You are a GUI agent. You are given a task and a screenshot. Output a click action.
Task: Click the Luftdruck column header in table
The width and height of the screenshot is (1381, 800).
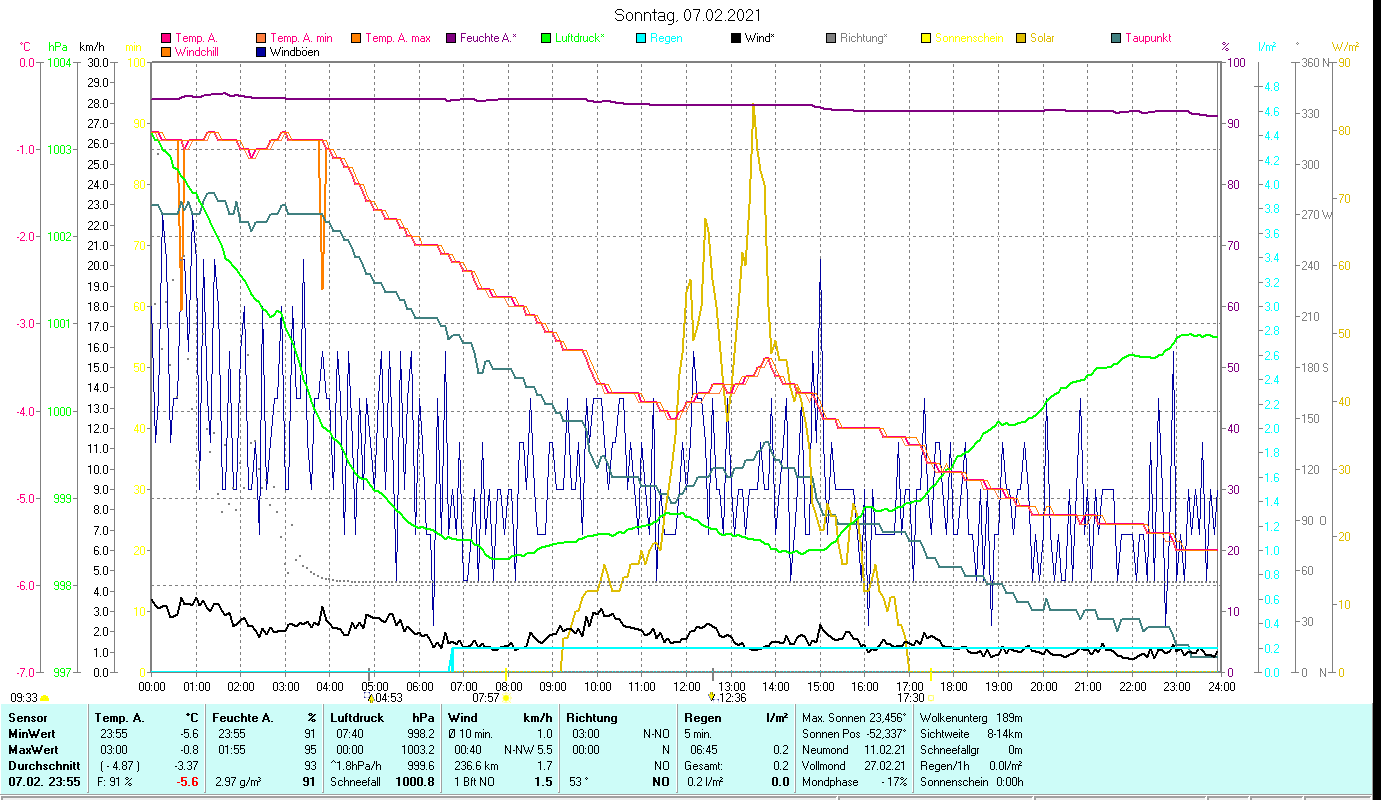pos(354,717)
